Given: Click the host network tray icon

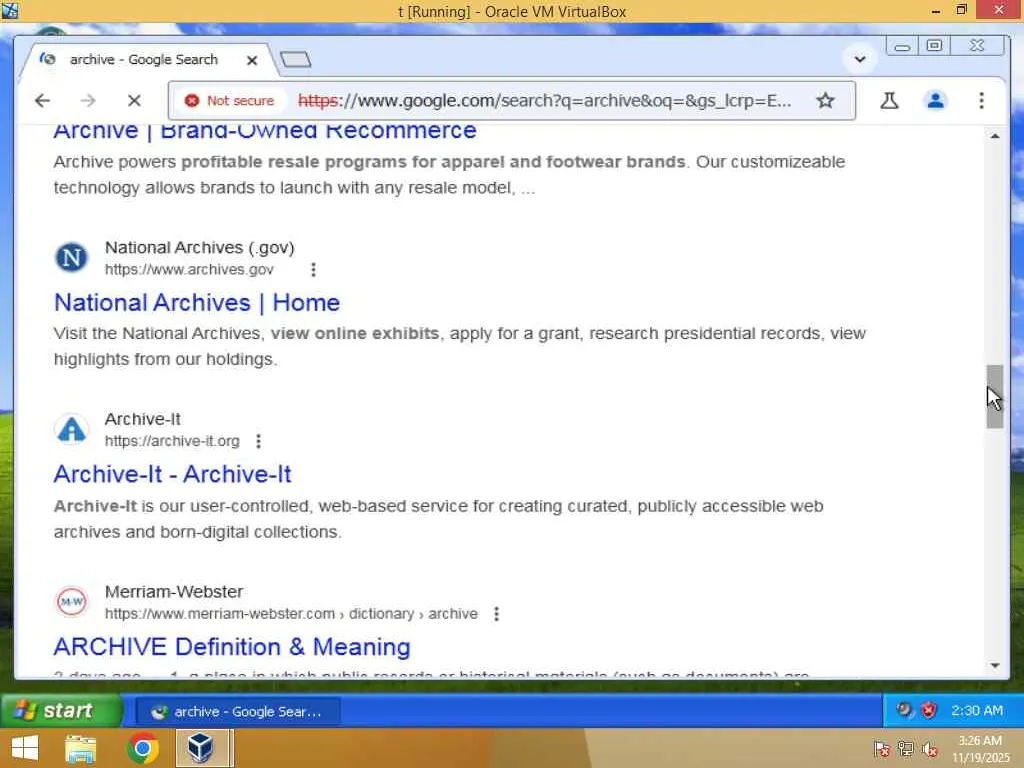Looking at the screenshot, I should point(906,749).
